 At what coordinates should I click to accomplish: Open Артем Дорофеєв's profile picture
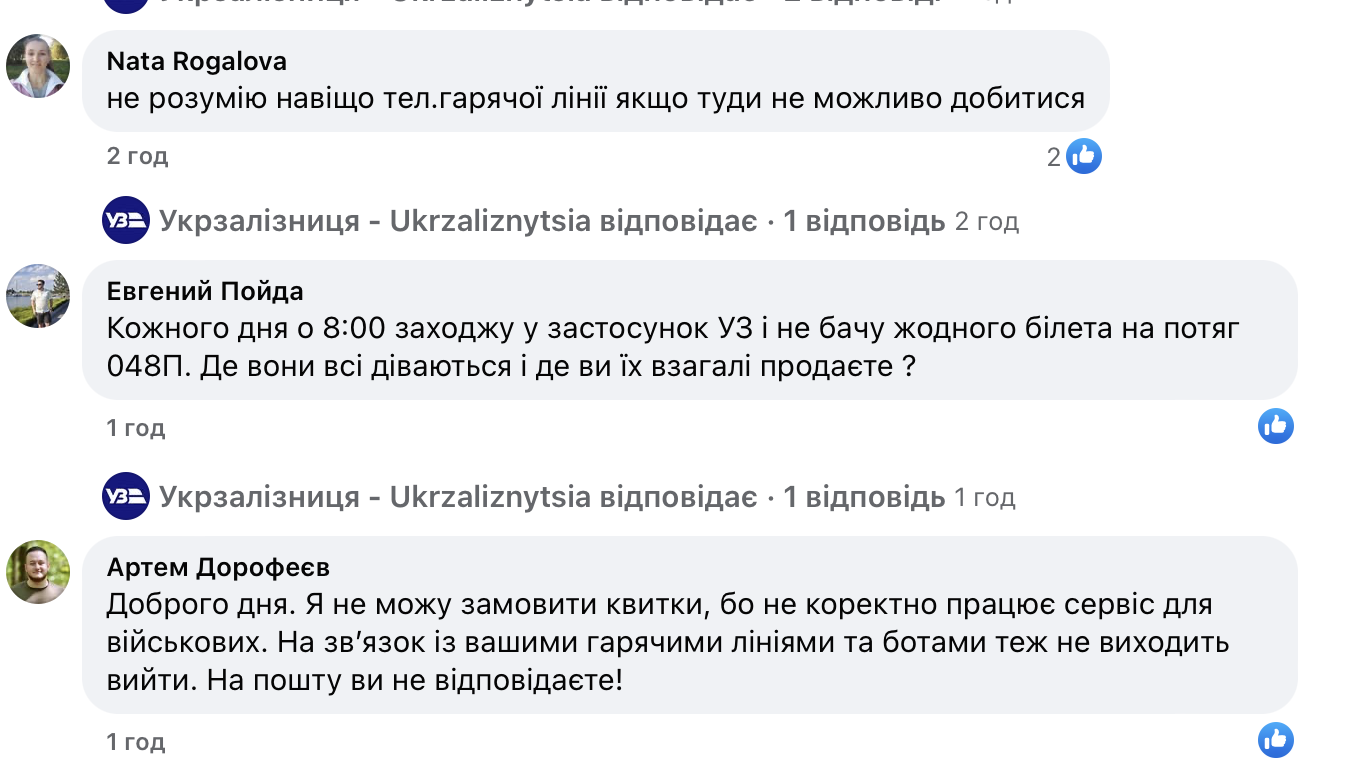coord(38,572)
